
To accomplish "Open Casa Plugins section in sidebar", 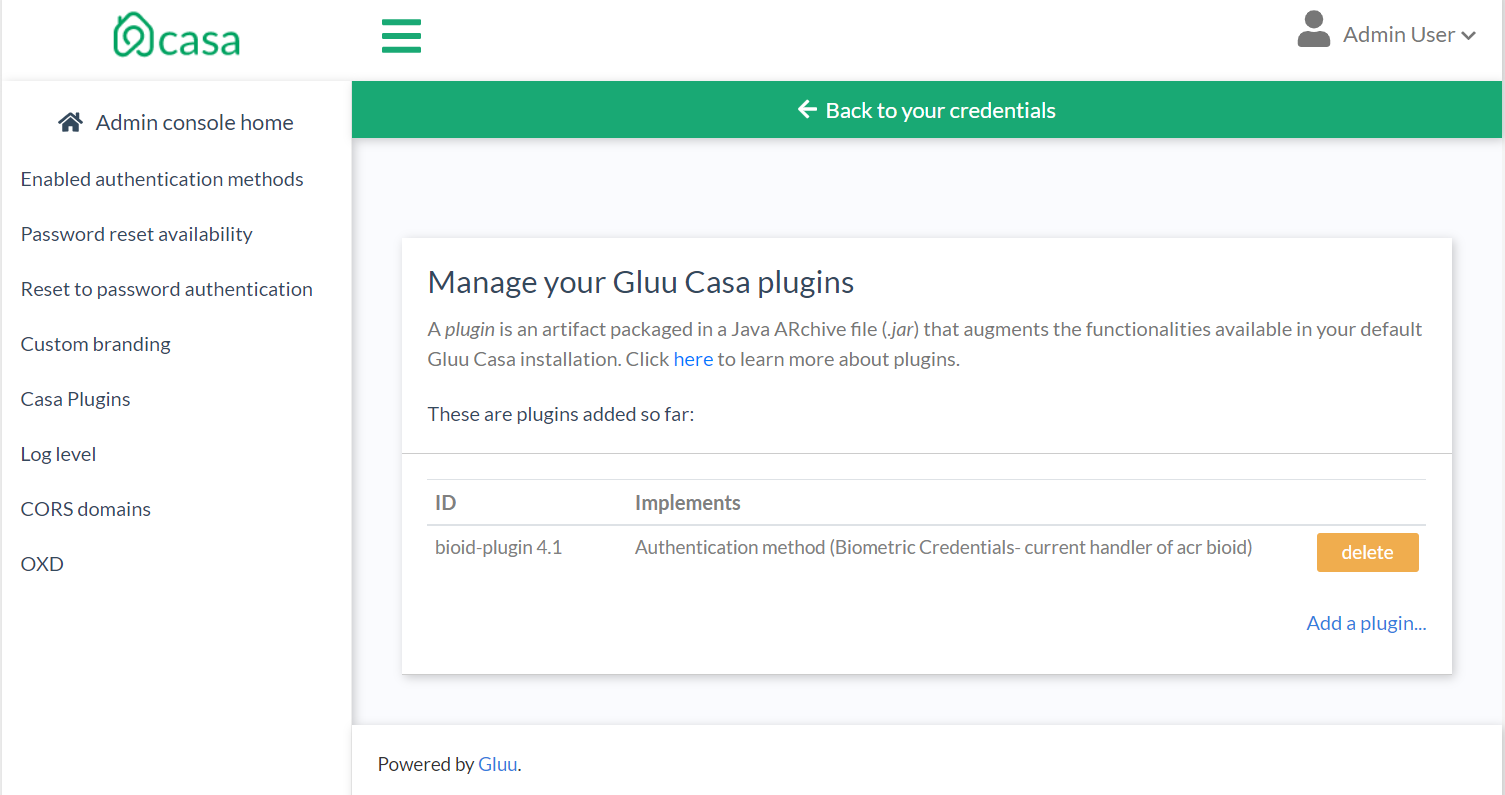I will (x=75, y=398).
